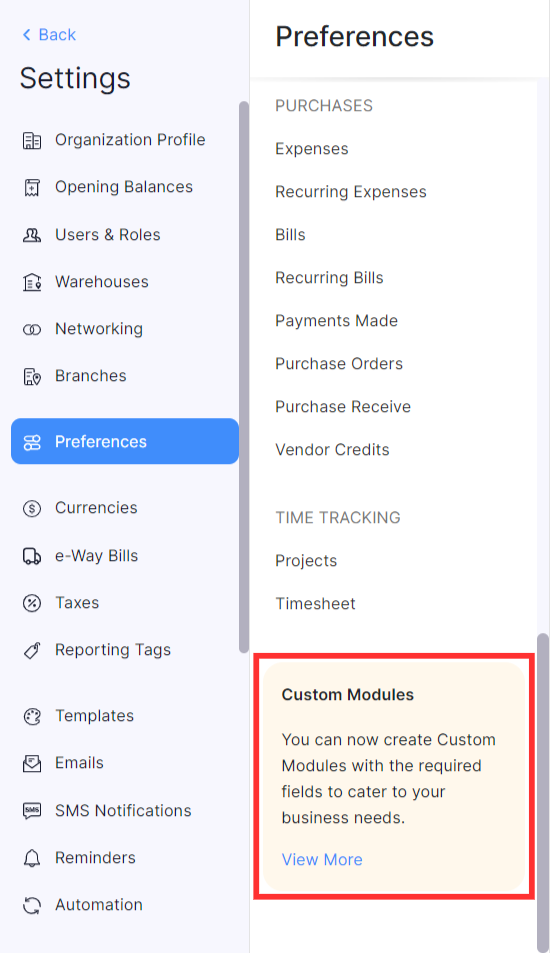Open Recurring Expenses preferences
550x953 pixels.
351,192
